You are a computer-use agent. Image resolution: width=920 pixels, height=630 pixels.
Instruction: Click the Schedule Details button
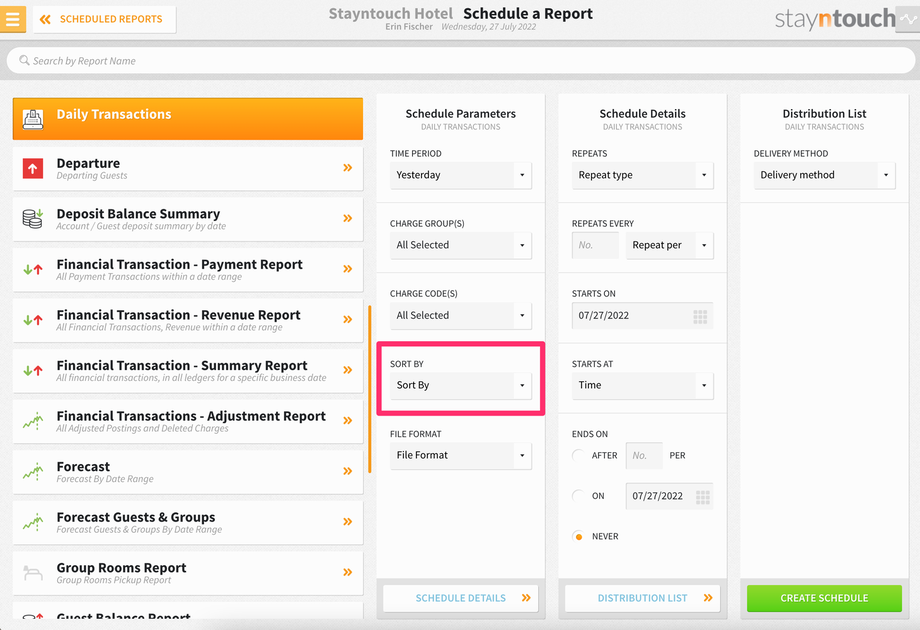click(x=461, y=598)
